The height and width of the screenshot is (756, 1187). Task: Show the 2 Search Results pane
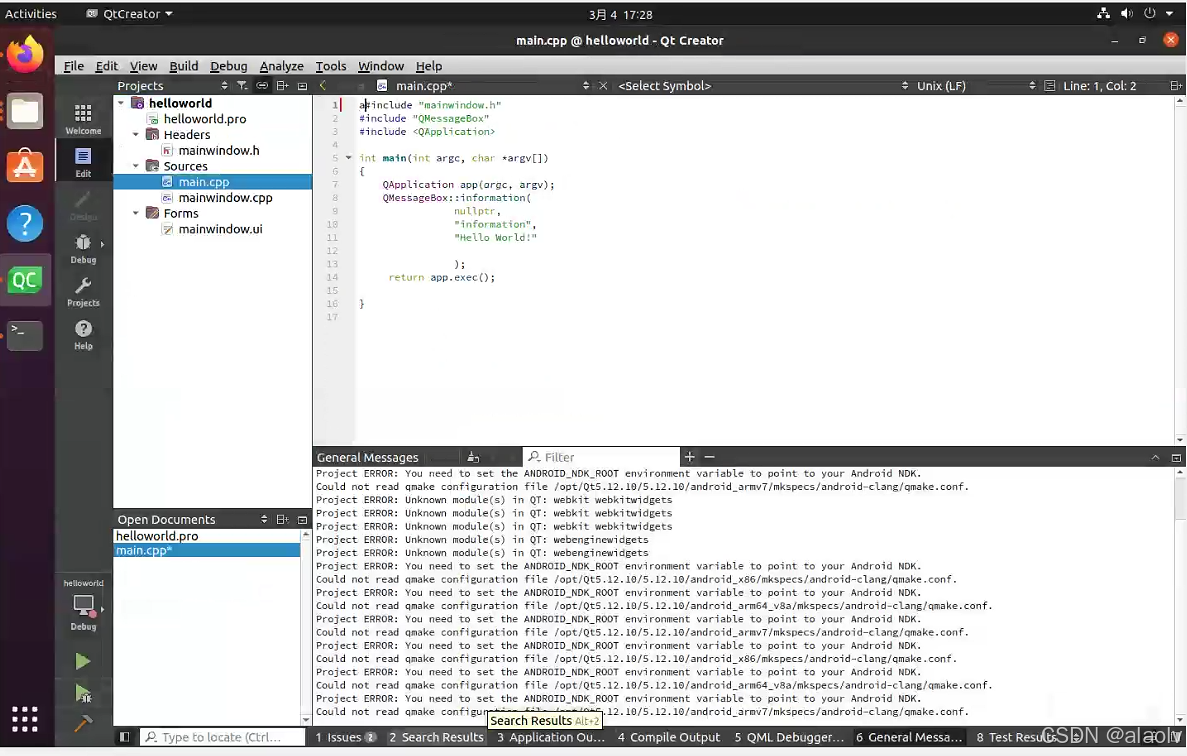tap(436, 736)
